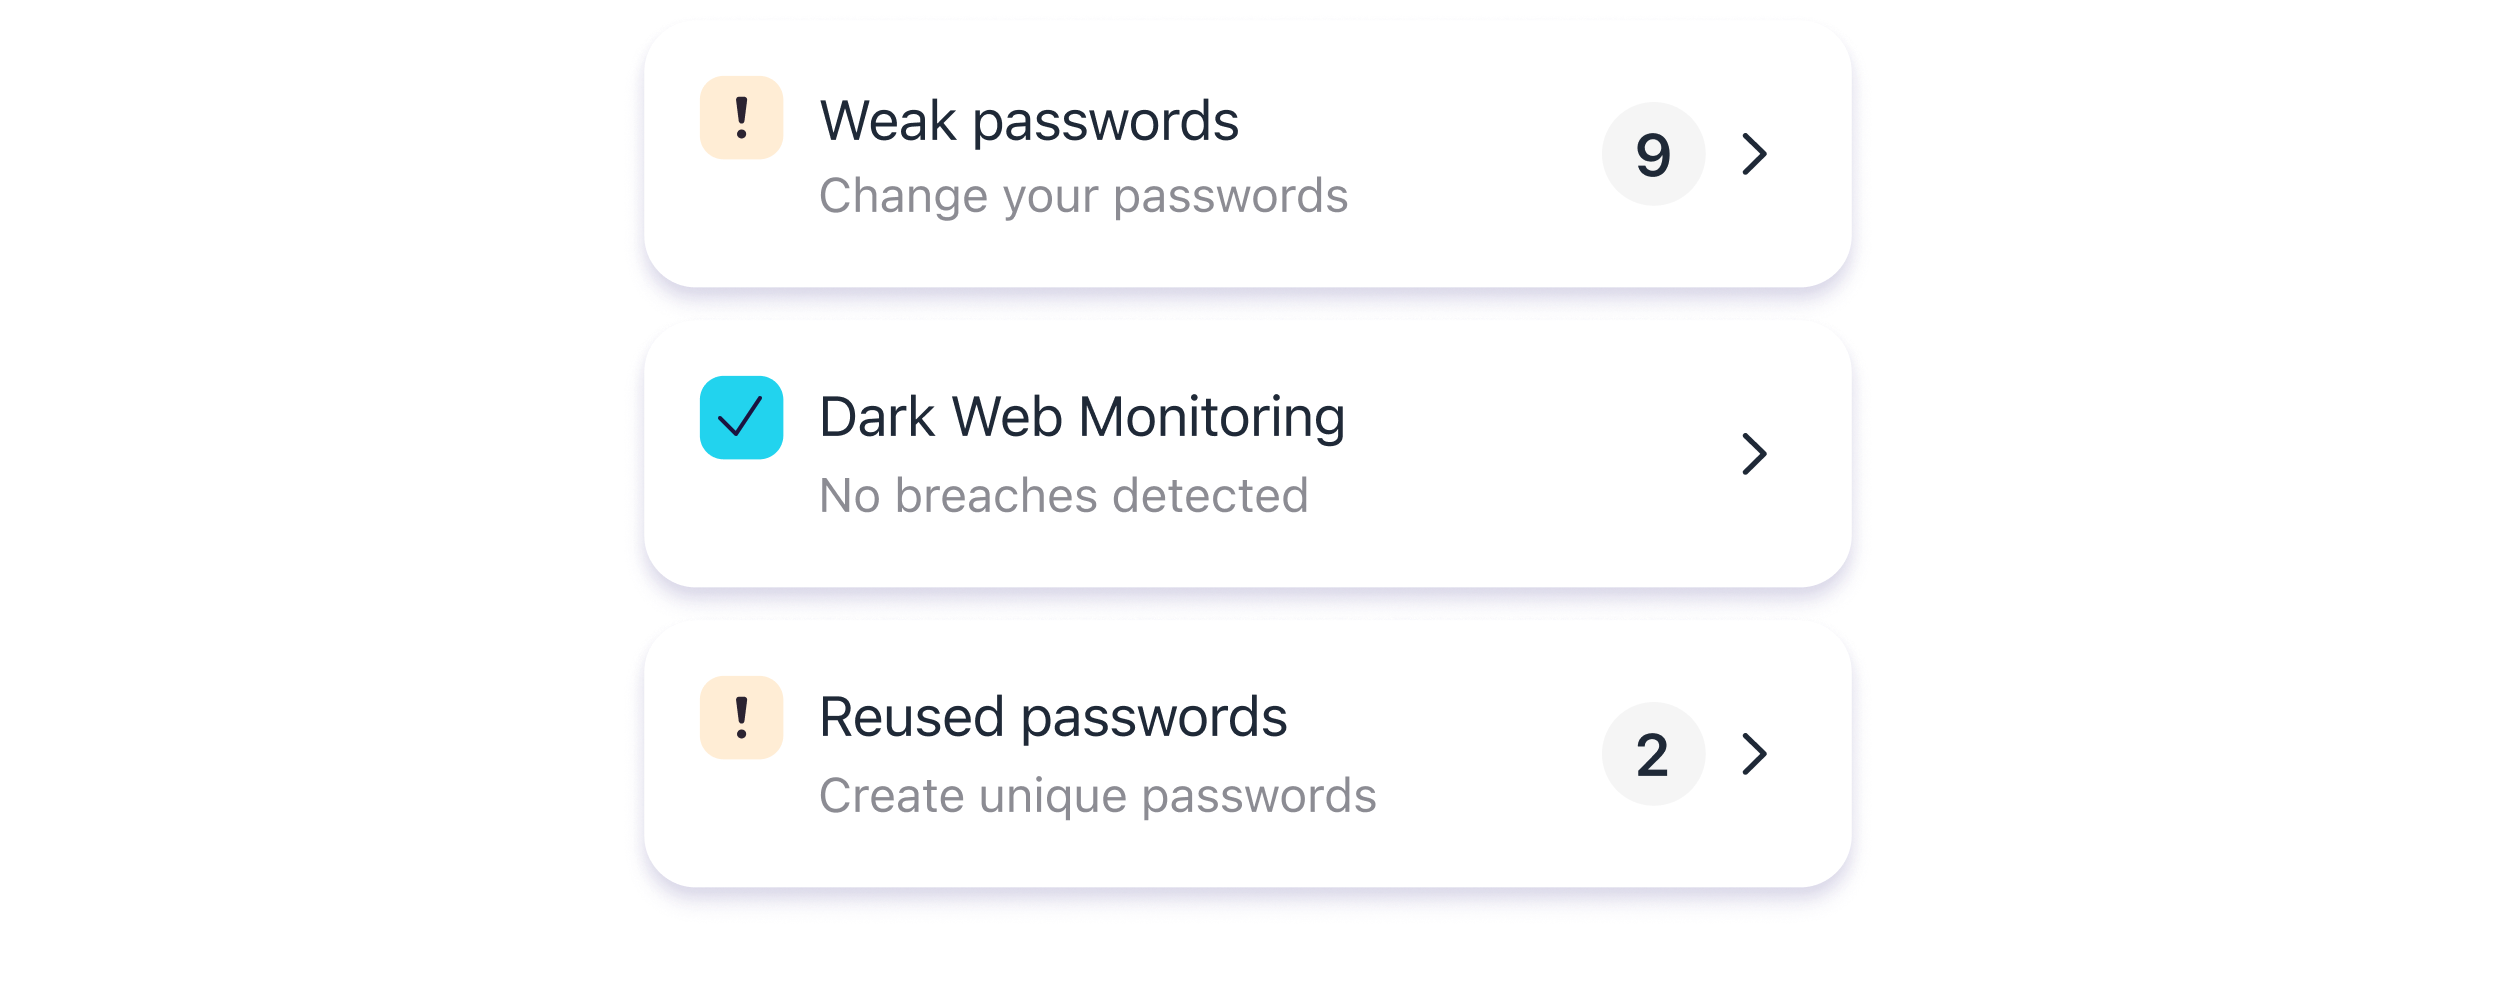This screenshot has width=2496, height=1000.
Task: Expand Weak passwords using its chevron arrow
Action: point(1755,154)
